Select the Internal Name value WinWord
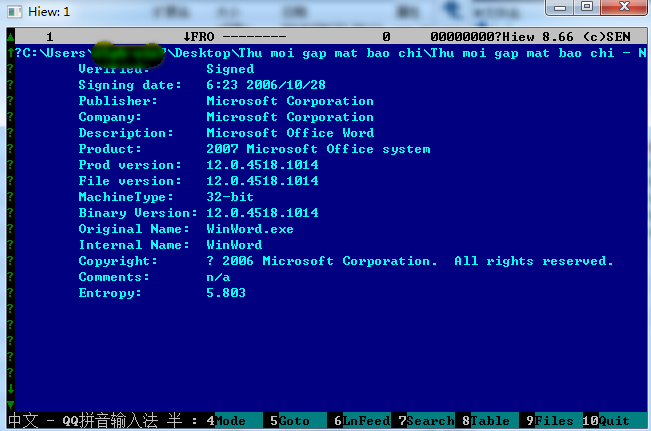The image size is (651, 431). coord(234,245)
